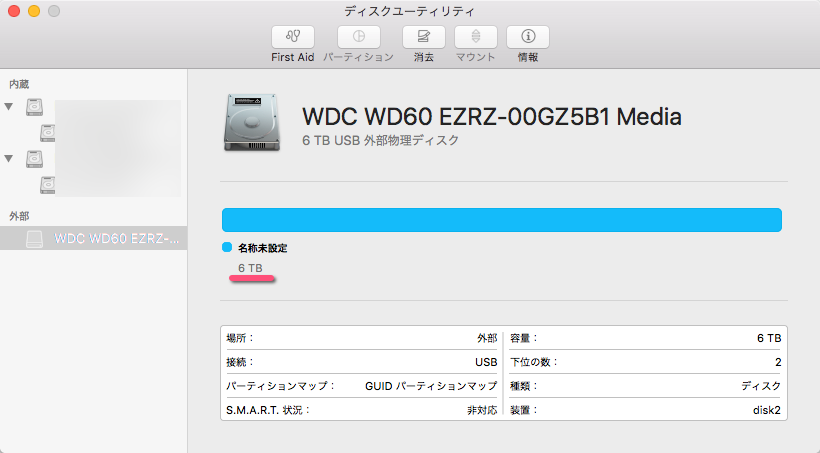
Task: Select the first internal disk icon
Action: click(35, 107)
